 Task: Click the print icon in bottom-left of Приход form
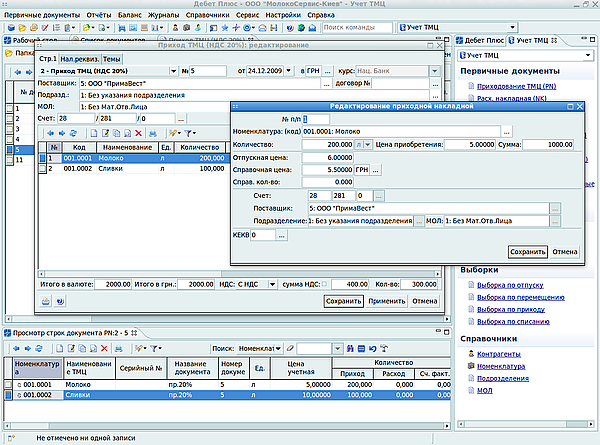click(44, 300)
